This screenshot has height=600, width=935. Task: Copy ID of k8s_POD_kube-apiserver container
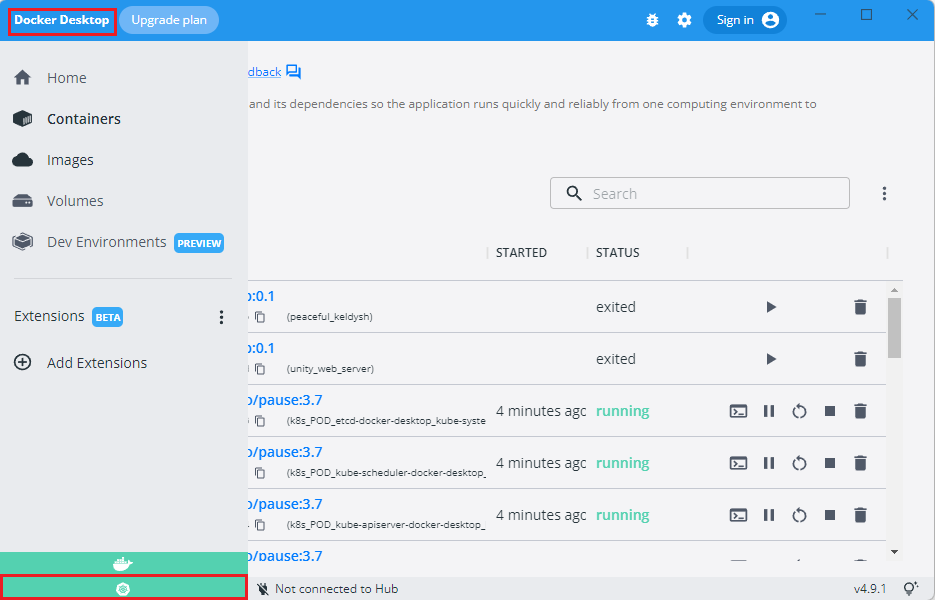pos(260,525)
